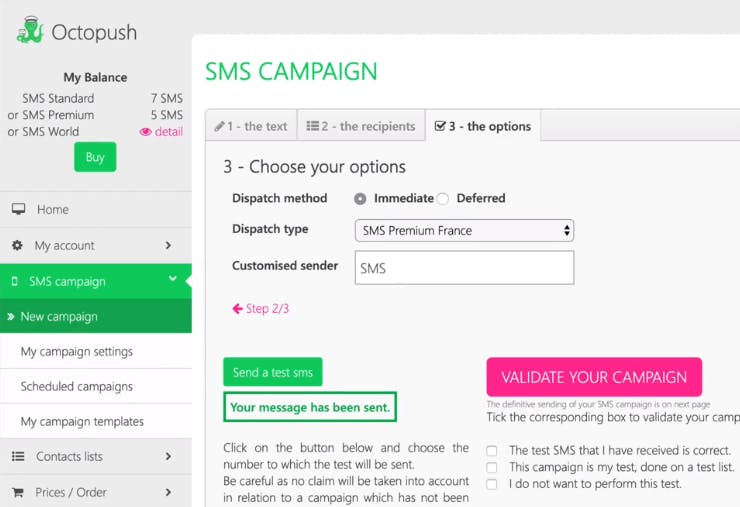Tick 'I do not want to perform this test'
Image resolution: width=740 pixels, height=507 pixels.
492,484
